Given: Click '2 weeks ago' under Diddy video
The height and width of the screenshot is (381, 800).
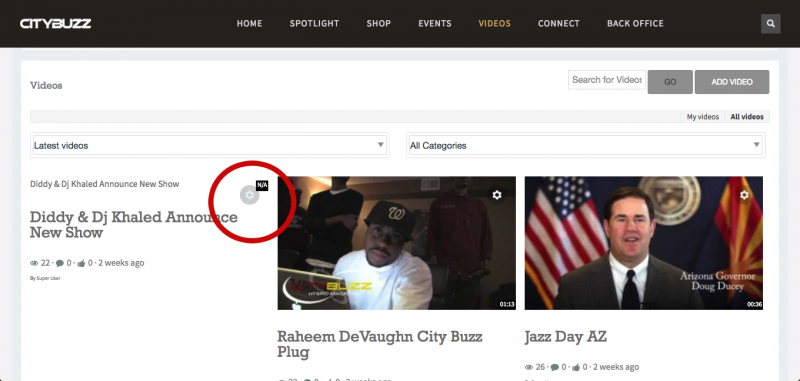Looking at the screenshot, I should coord(121,263).
